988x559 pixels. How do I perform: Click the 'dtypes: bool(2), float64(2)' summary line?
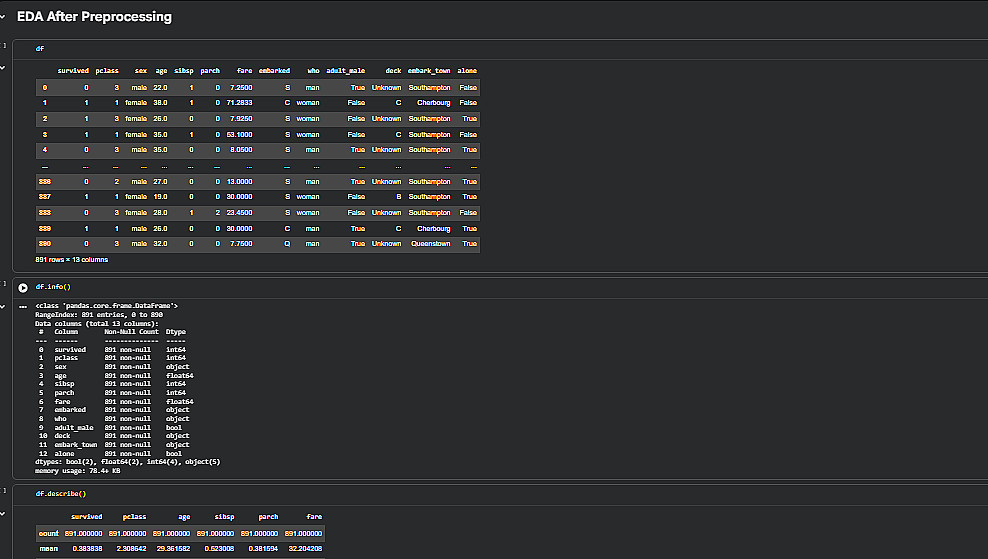pyautogui.click(x=128, y=462)
